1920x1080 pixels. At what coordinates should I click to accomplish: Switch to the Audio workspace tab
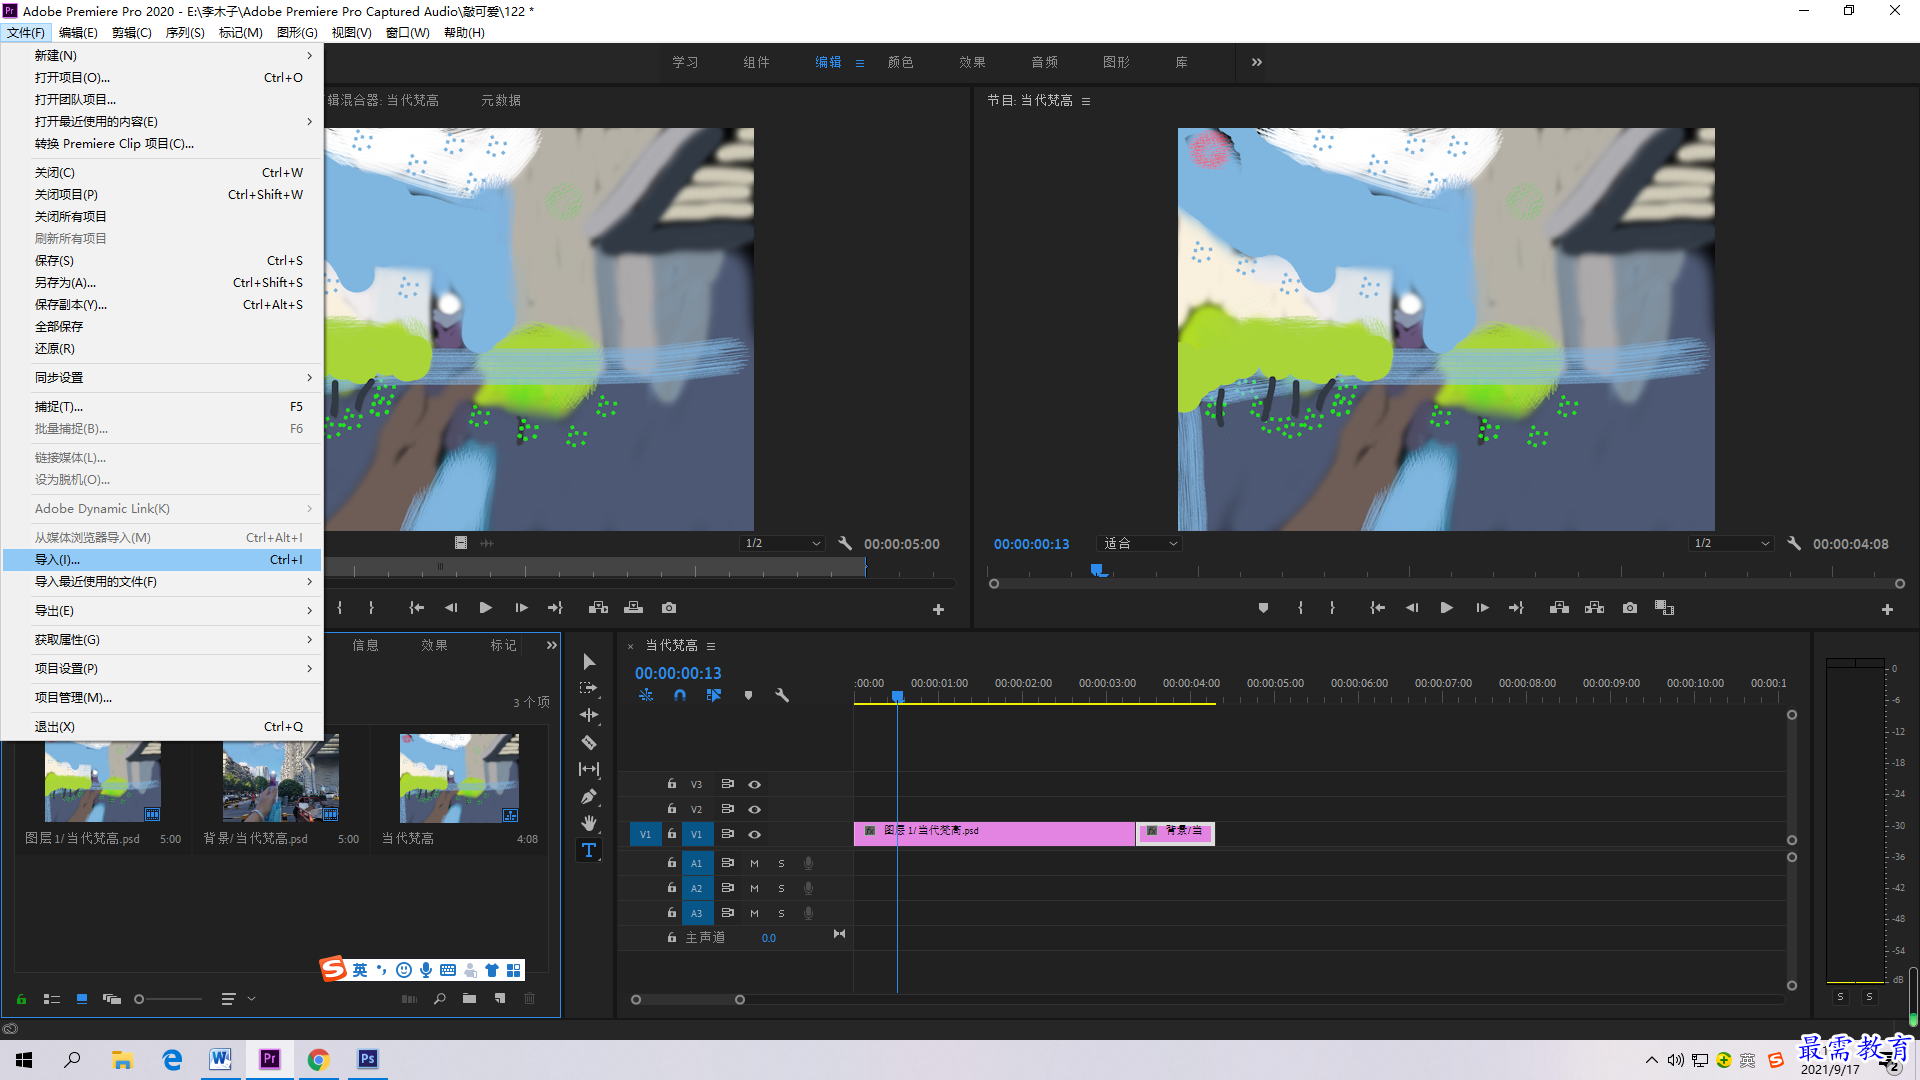pos(1044,62)
